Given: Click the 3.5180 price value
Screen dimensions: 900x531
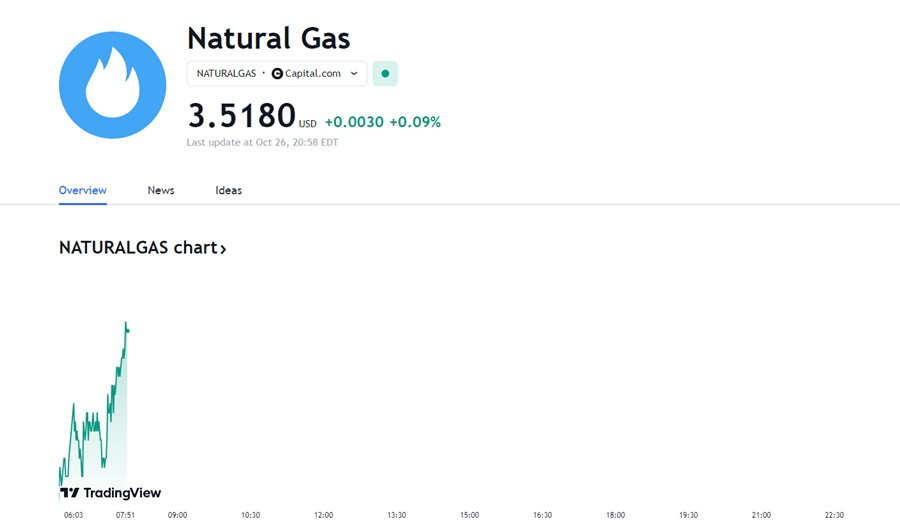Looking at the screenshot, I should pos(242,115).
